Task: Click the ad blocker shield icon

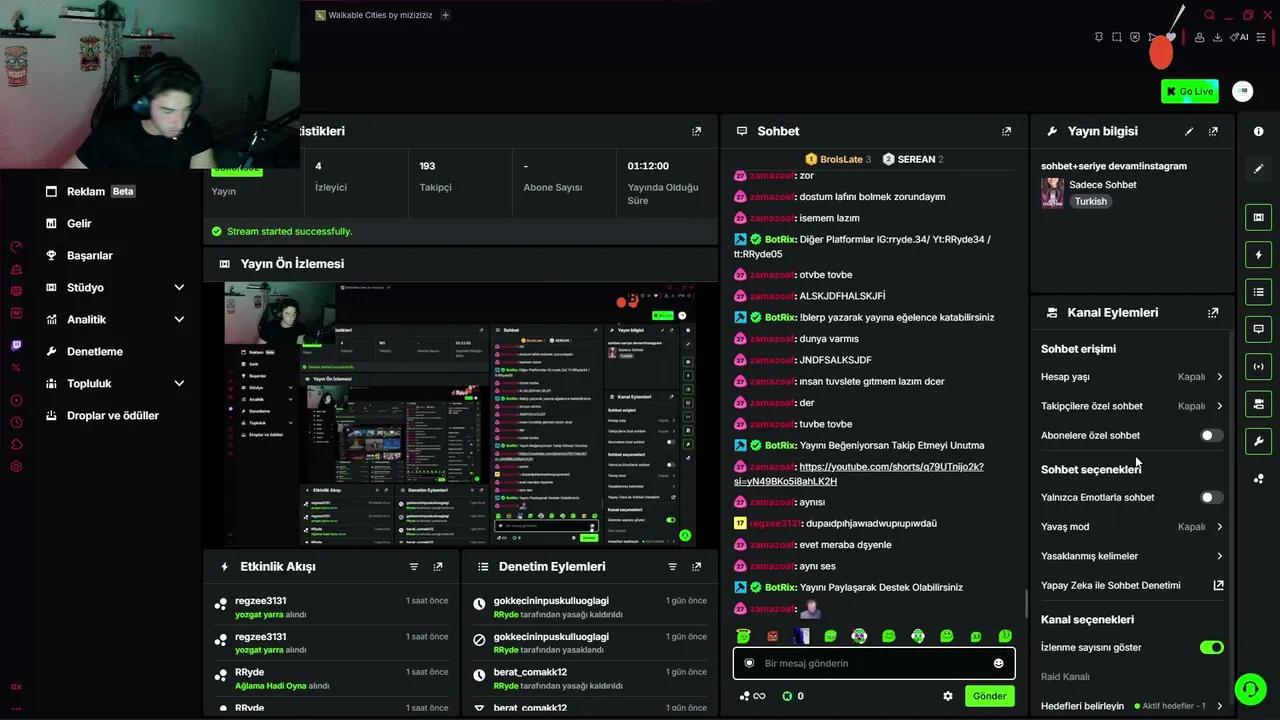Action: [x=1135, y=37]
